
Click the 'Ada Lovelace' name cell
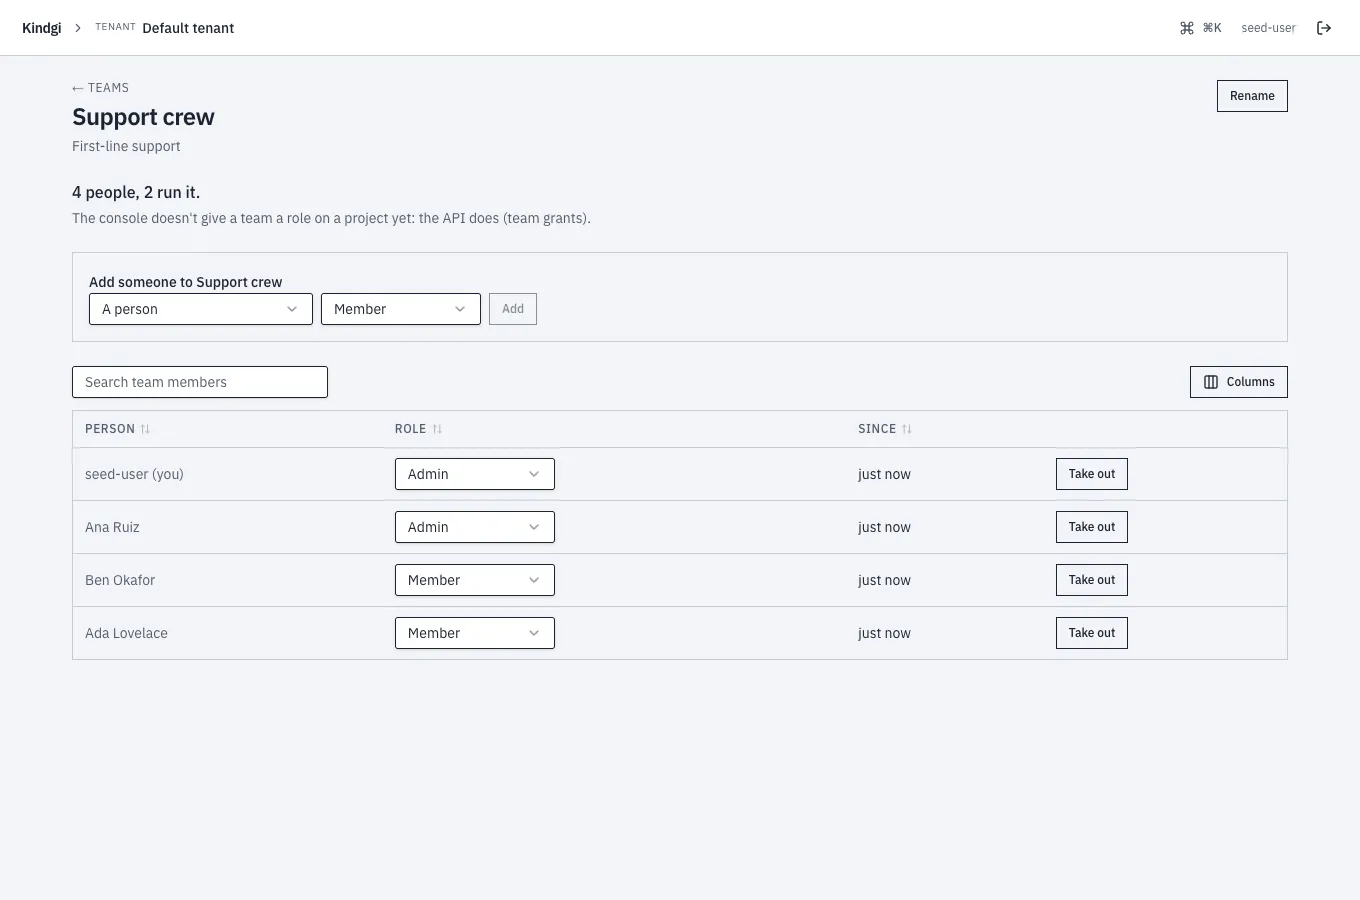click(x=126, y=633)
